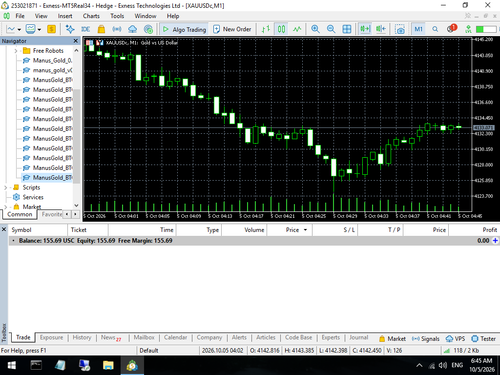Tile chart windows with the grid icon
Screen dimensions: 500x375
347,29
